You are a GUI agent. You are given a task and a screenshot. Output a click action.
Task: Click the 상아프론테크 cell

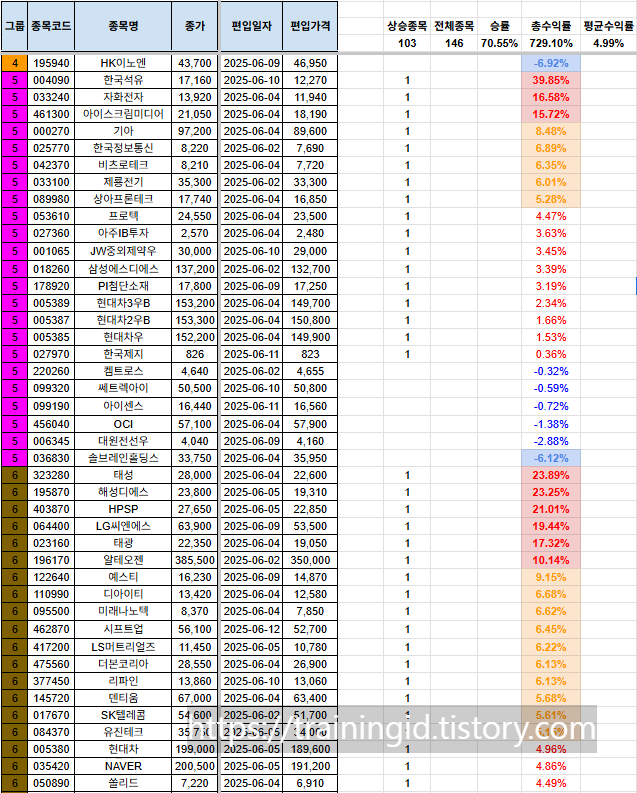[x=123, y=199]
